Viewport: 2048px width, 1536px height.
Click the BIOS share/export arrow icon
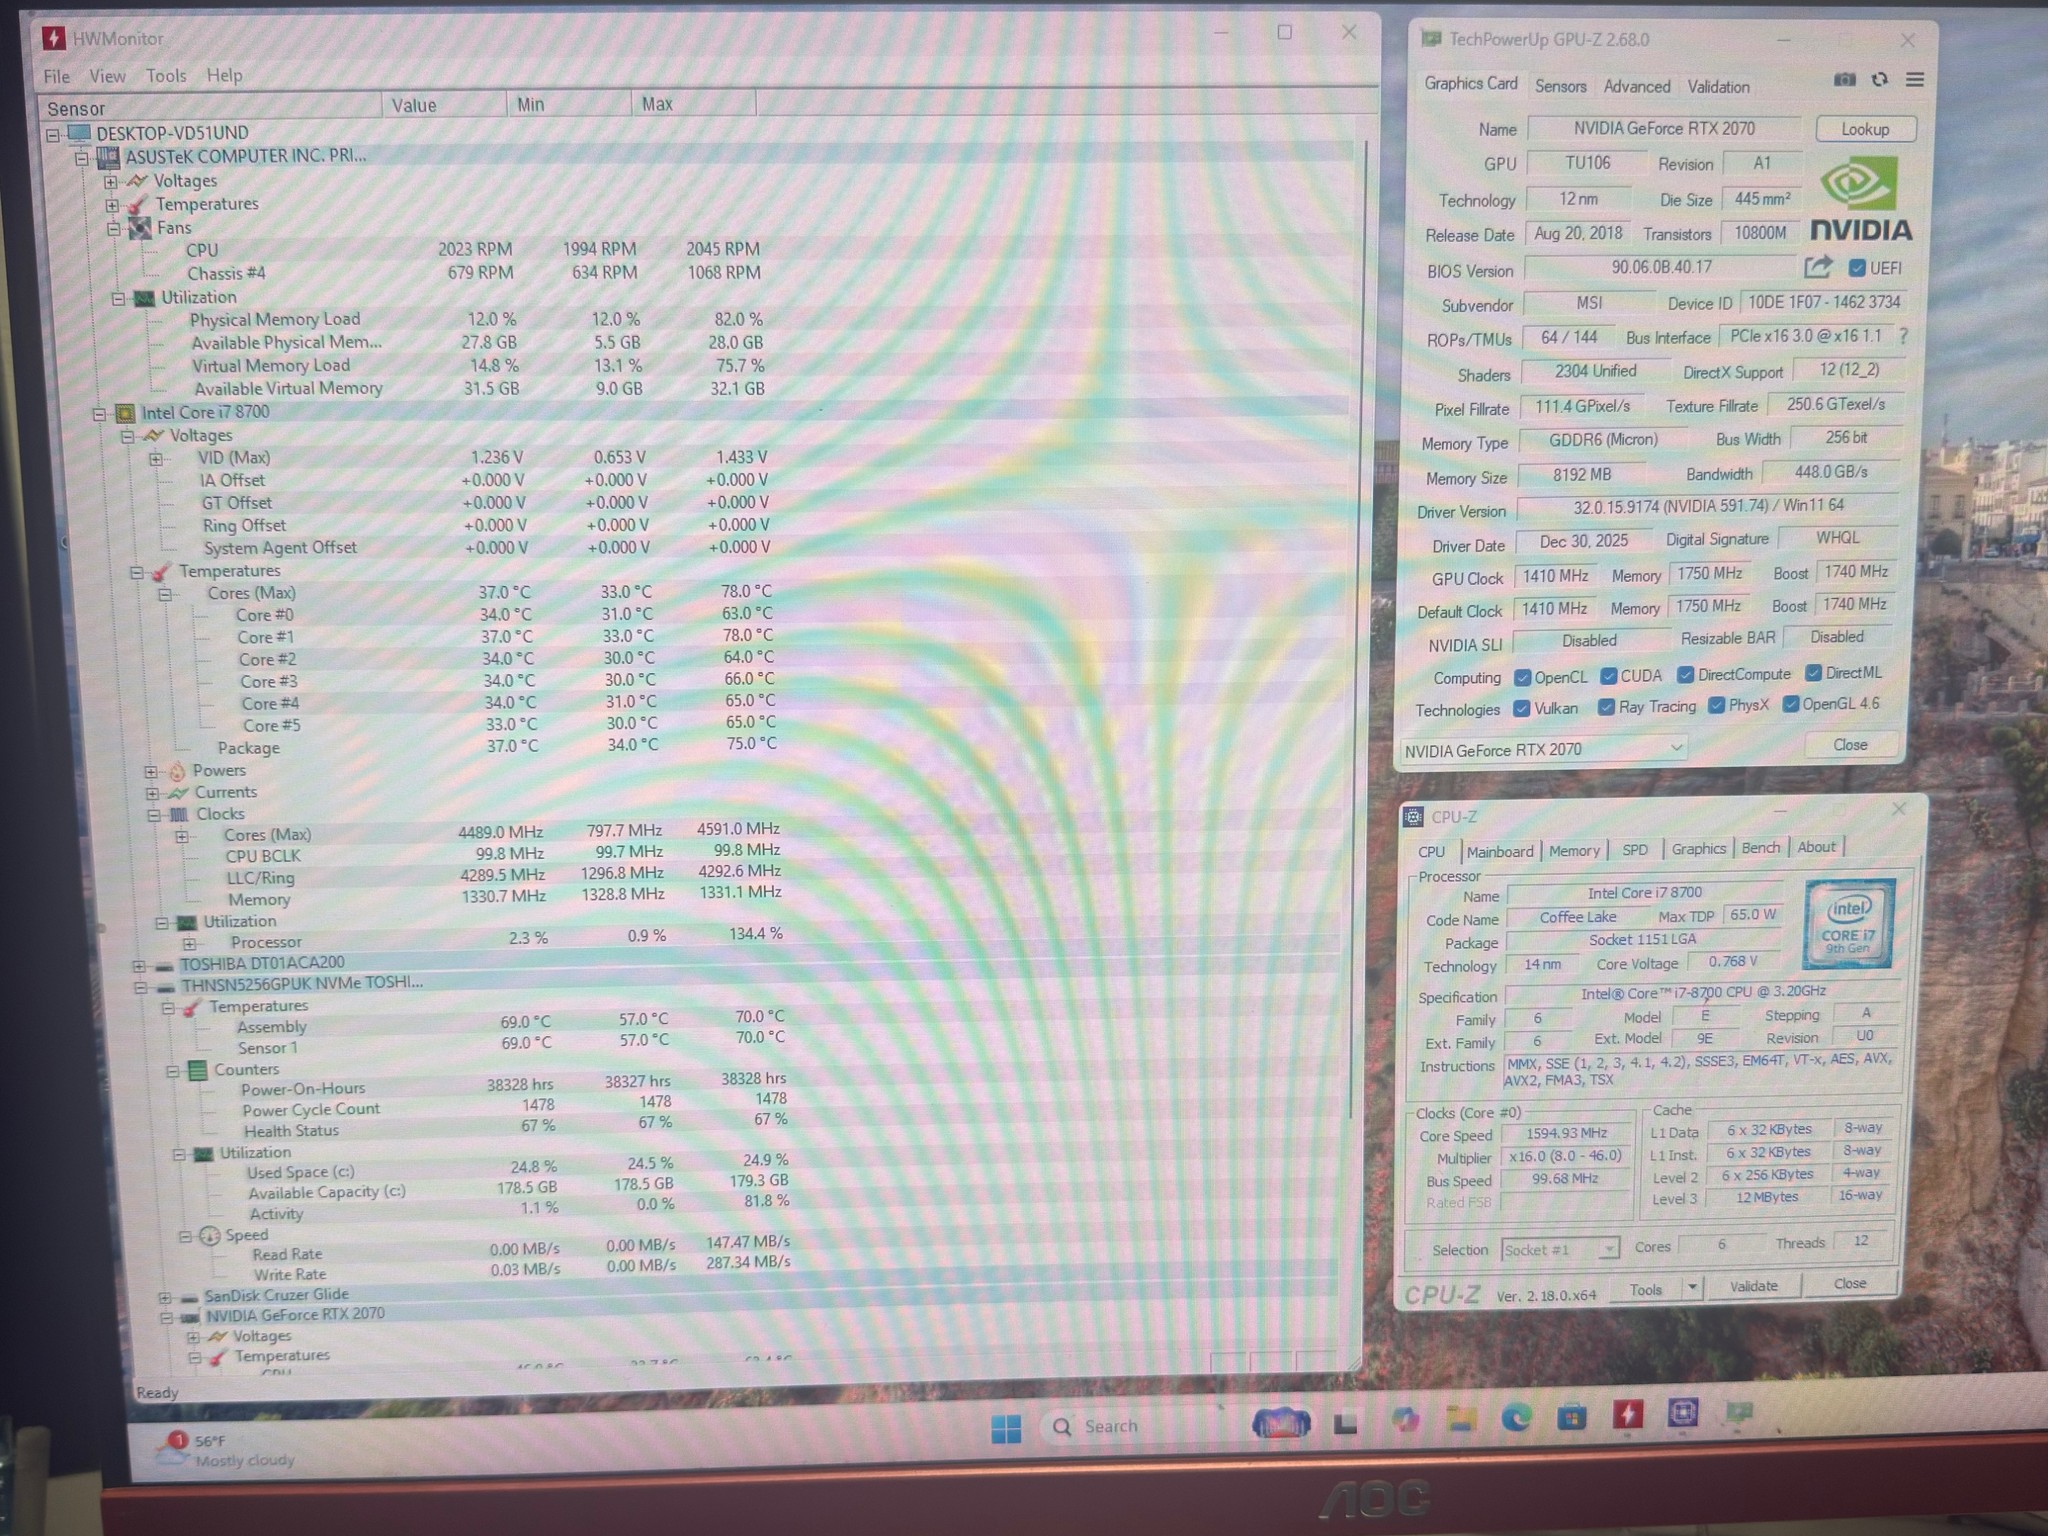click(1817, 267)
